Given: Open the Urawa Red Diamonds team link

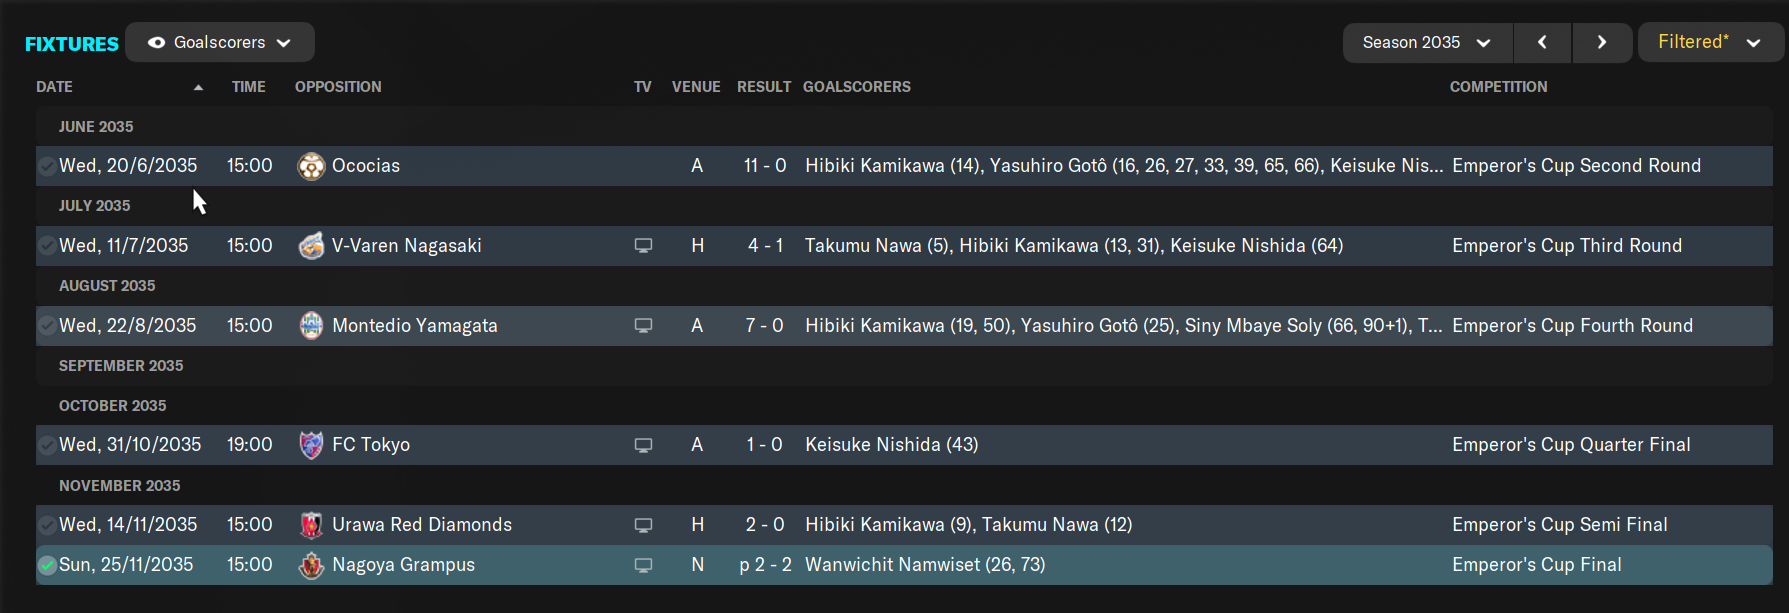Looking at the screenshot, I should coord(421,525).
